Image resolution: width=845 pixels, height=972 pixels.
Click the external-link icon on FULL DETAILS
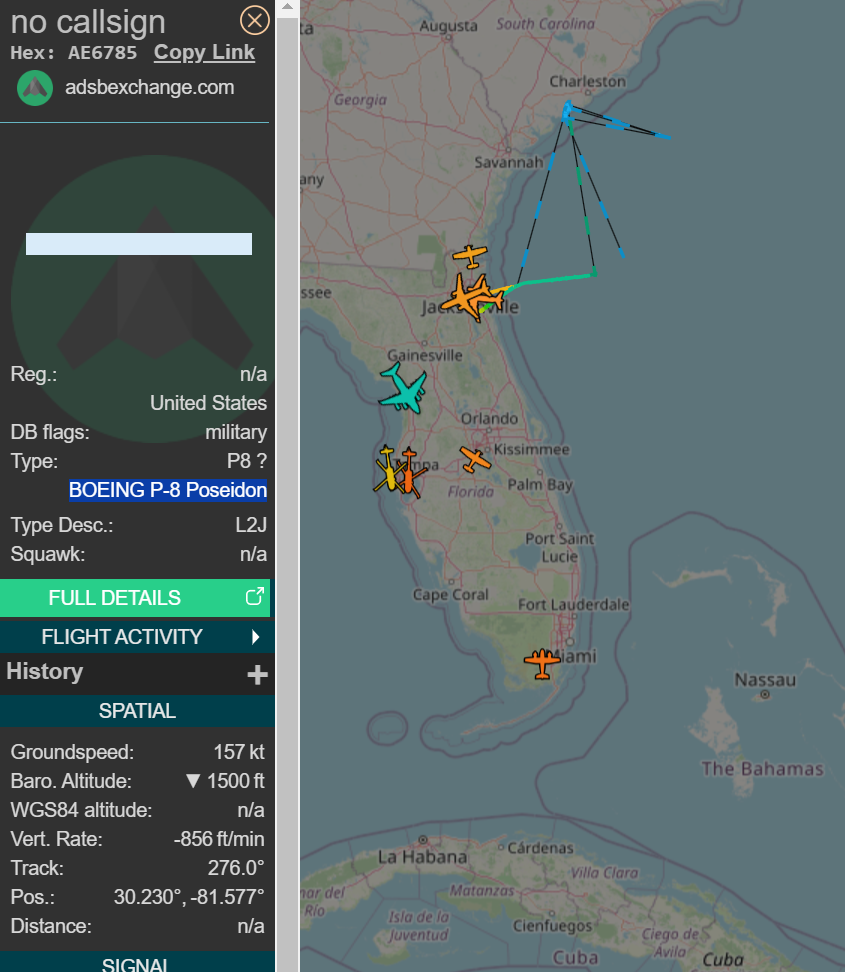[255, 596]
